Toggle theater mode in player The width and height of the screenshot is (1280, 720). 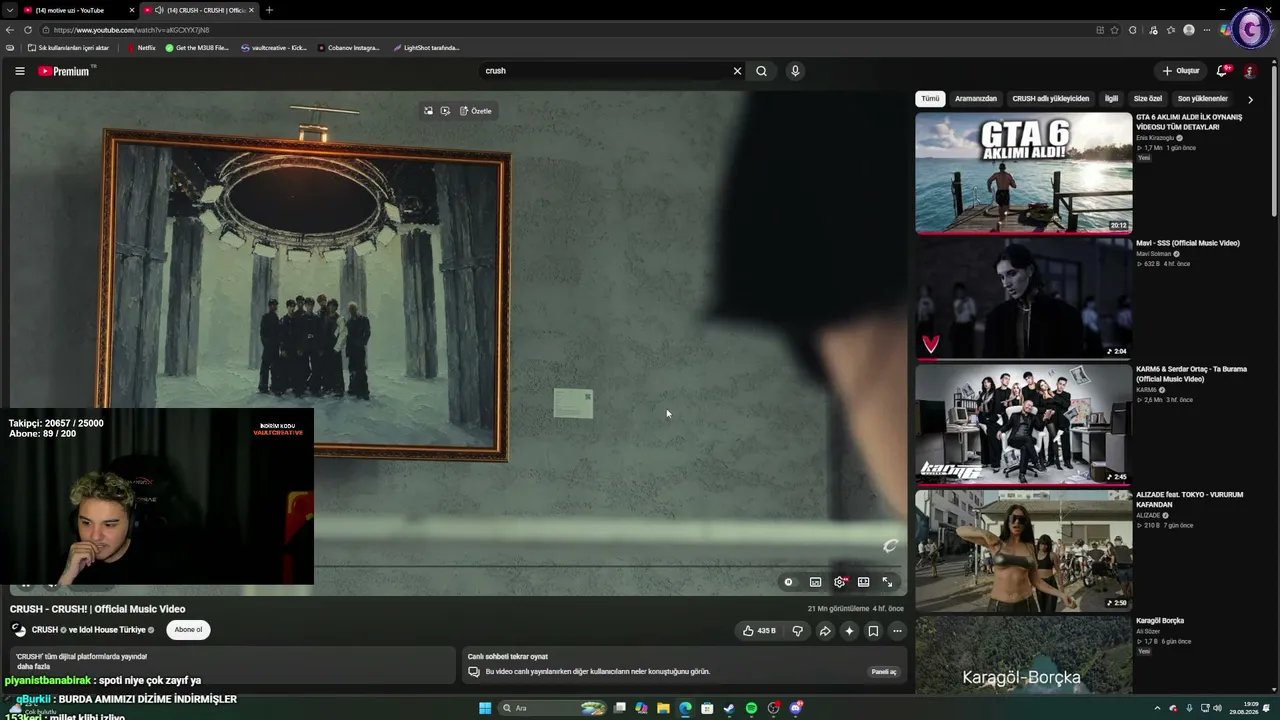864,582
